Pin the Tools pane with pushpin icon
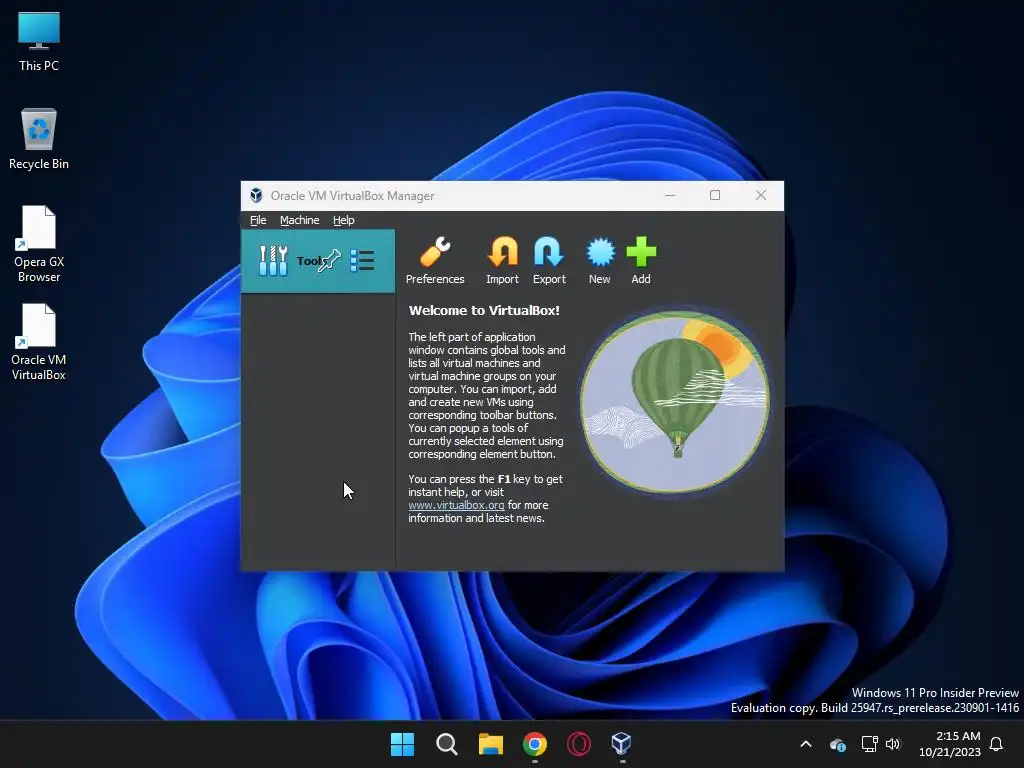1024x768 pixels. coord(329,261)
